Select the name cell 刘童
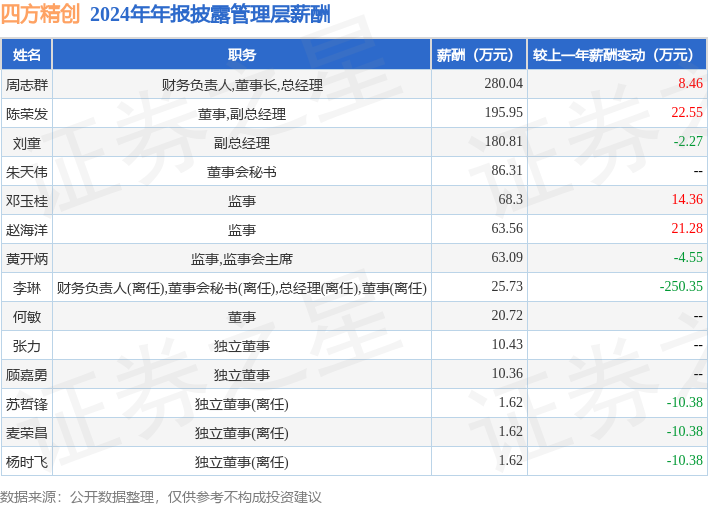Screen dimensions: 708x506 coord(27,143)
